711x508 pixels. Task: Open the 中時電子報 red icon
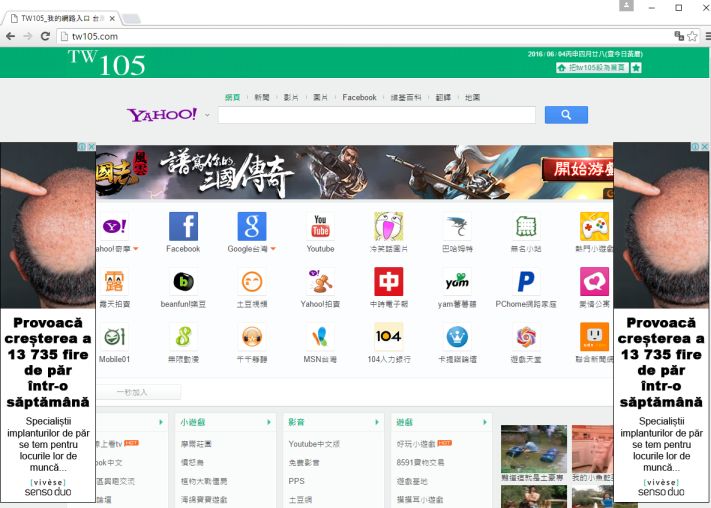(x=389, y=282)
